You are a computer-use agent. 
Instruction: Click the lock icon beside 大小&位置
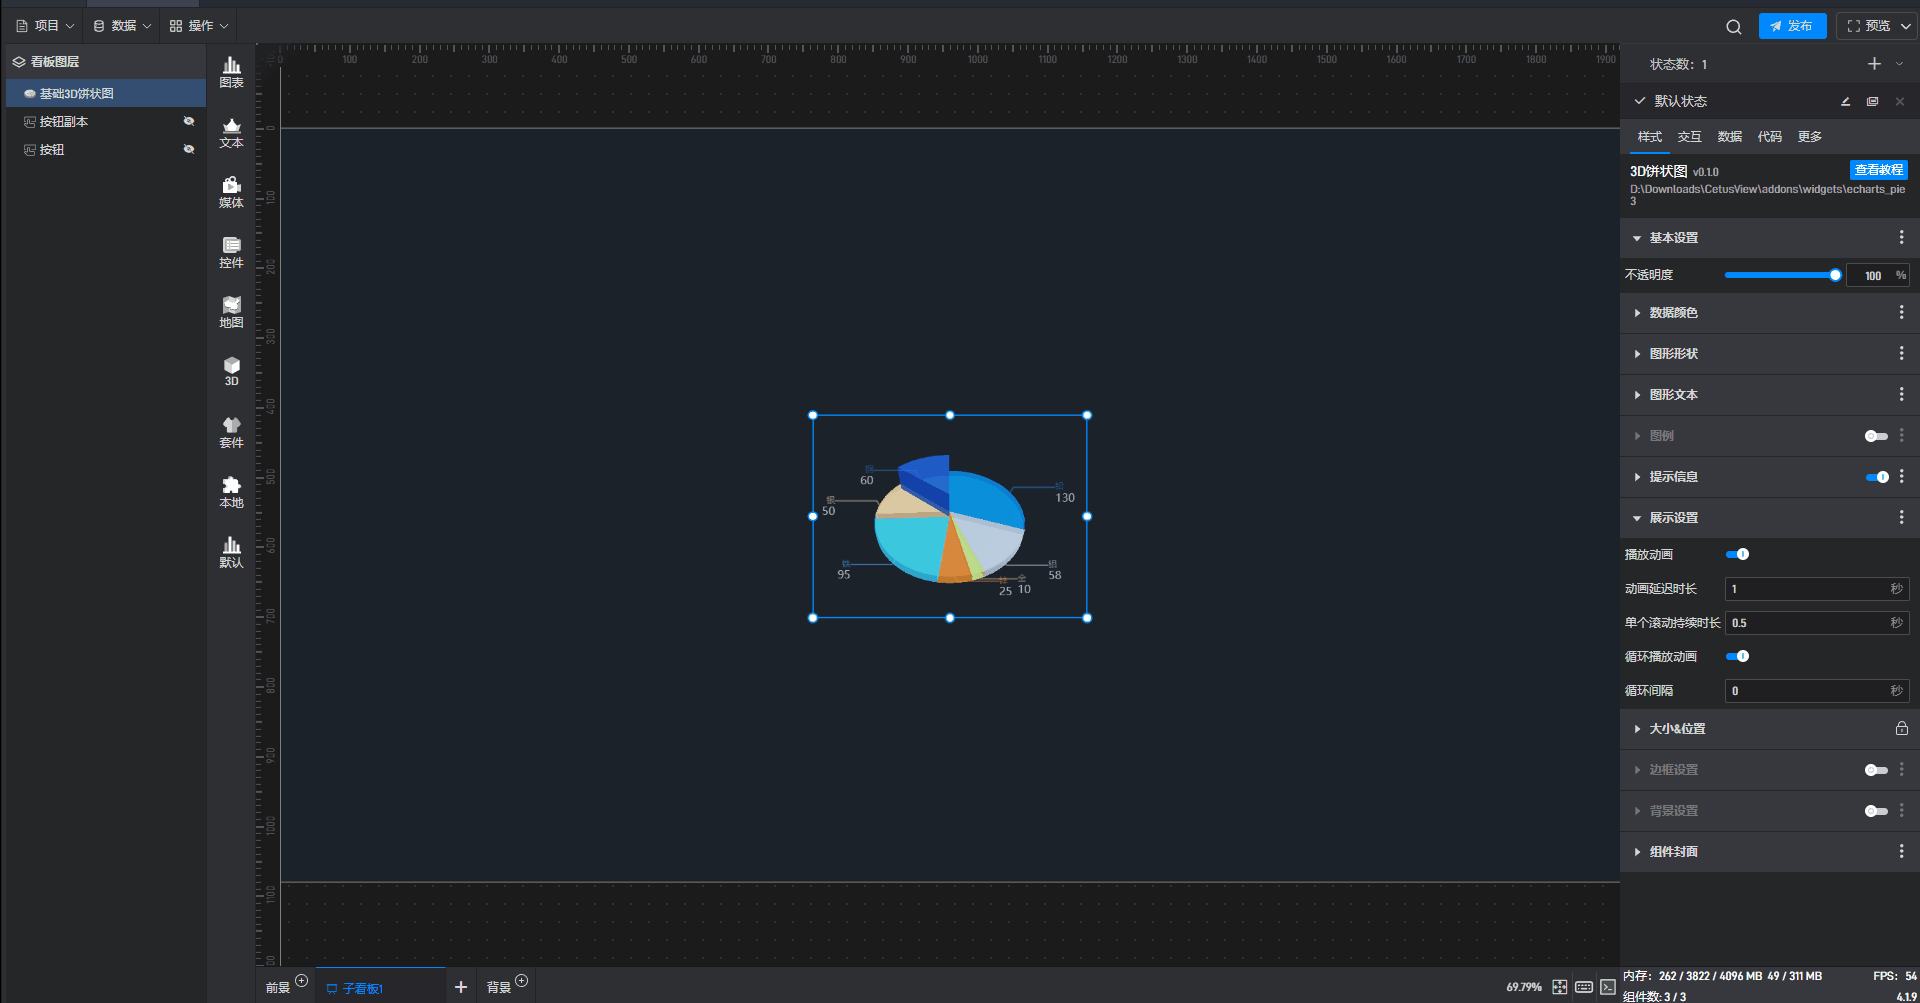[1901, 729]
